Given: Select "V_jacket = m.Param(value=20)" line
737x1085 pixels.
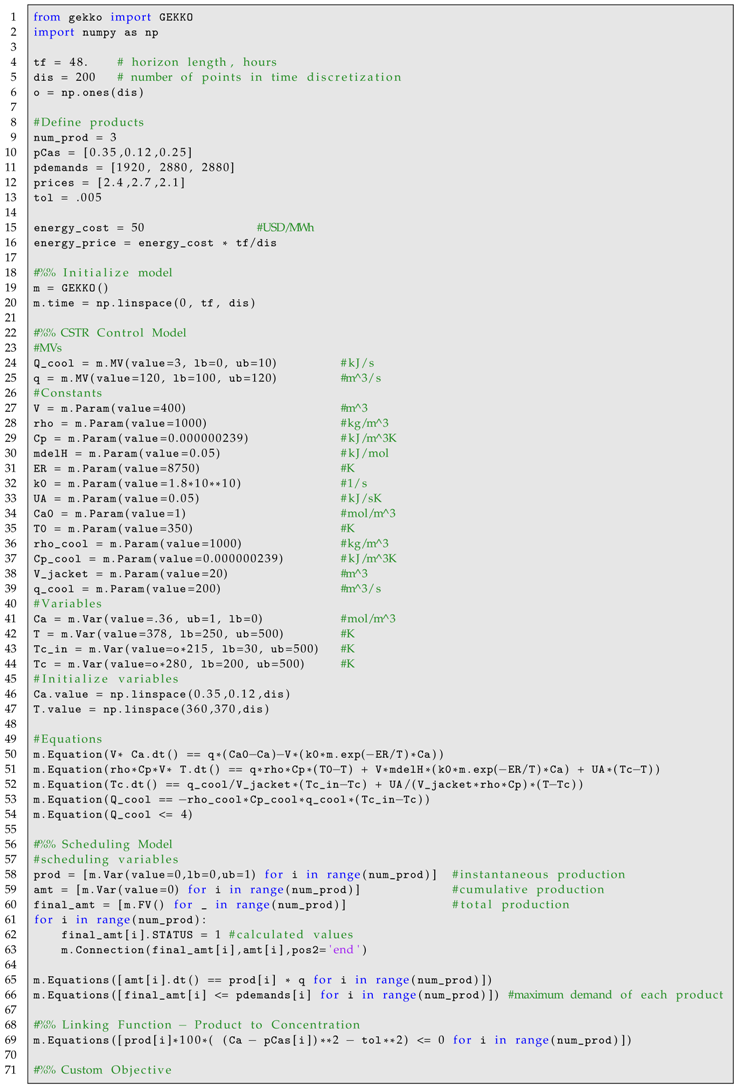Looking at the screenshot, I should 130,574.
